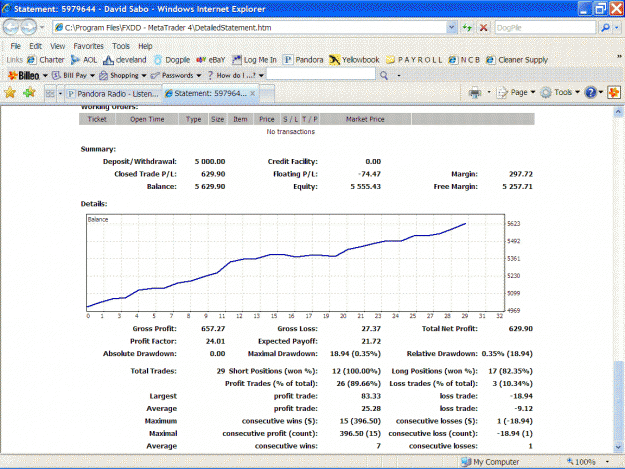Open the 100% zoom level control
625x469 pixels.
click(587, 462)
